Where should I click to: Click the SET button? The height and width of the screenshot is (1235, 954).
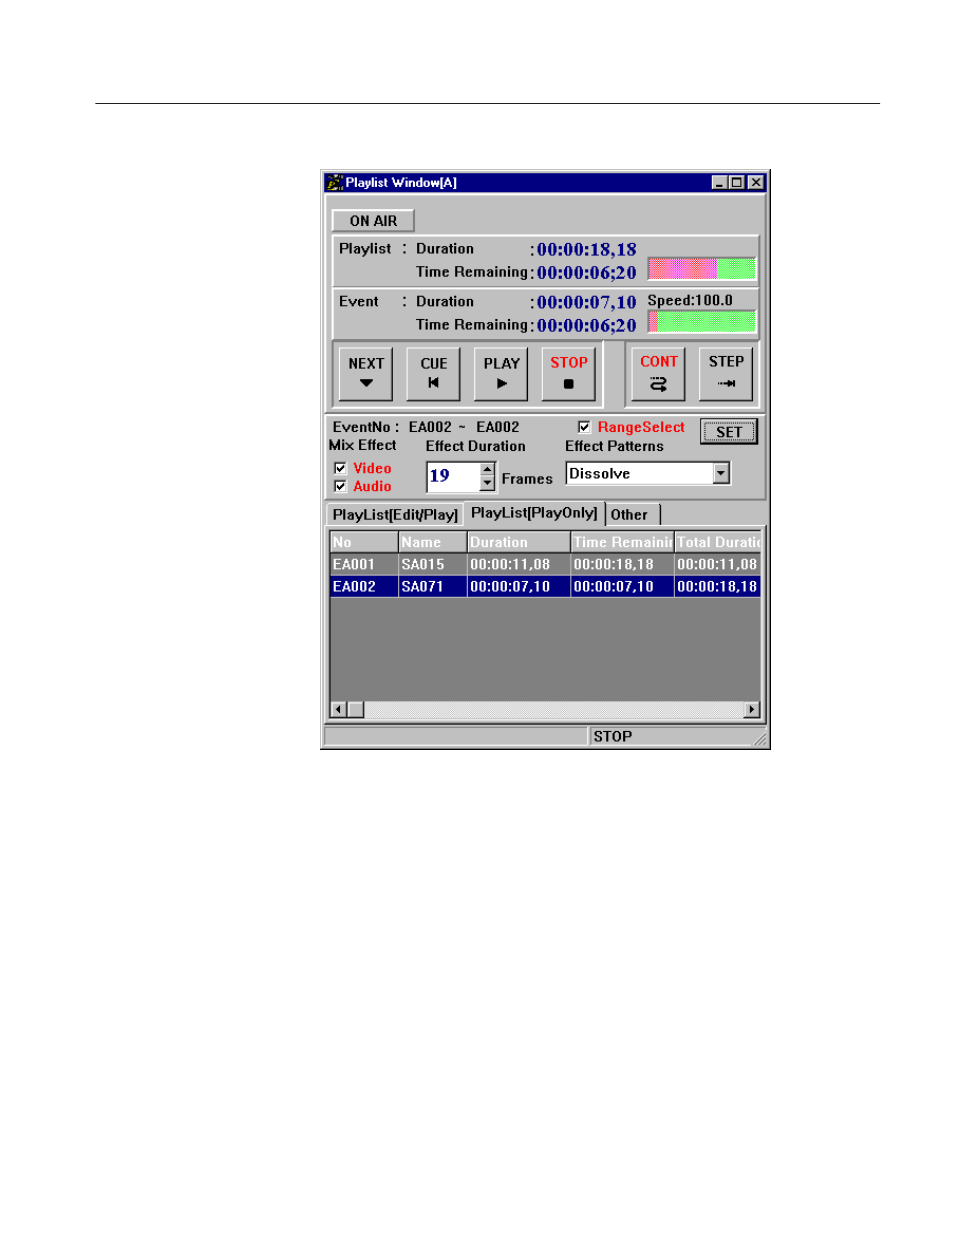(x=729, y=432)
